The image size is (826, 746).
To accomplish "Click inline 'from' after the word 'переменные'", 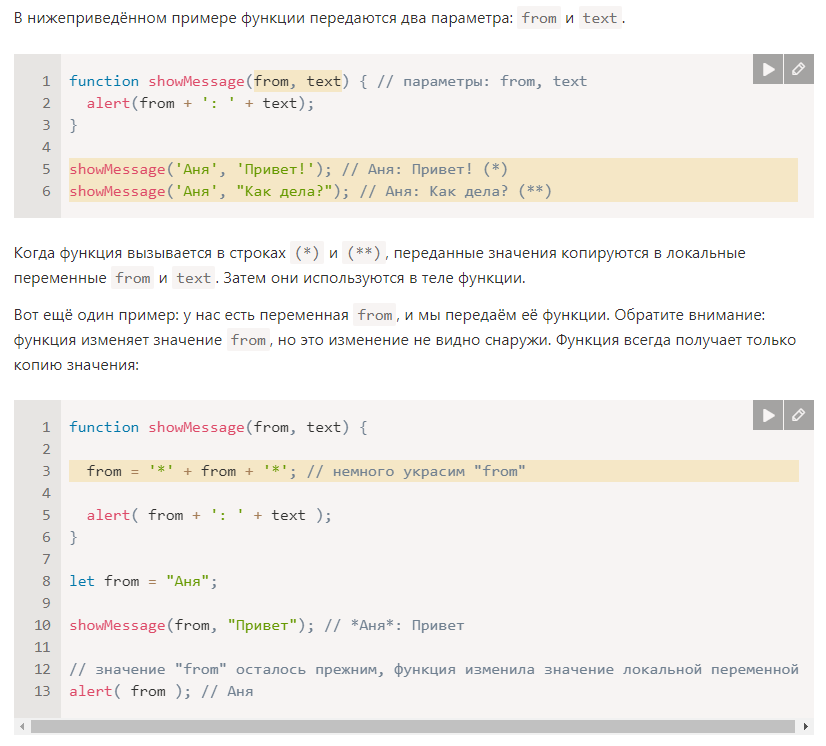I will point(133,278).
